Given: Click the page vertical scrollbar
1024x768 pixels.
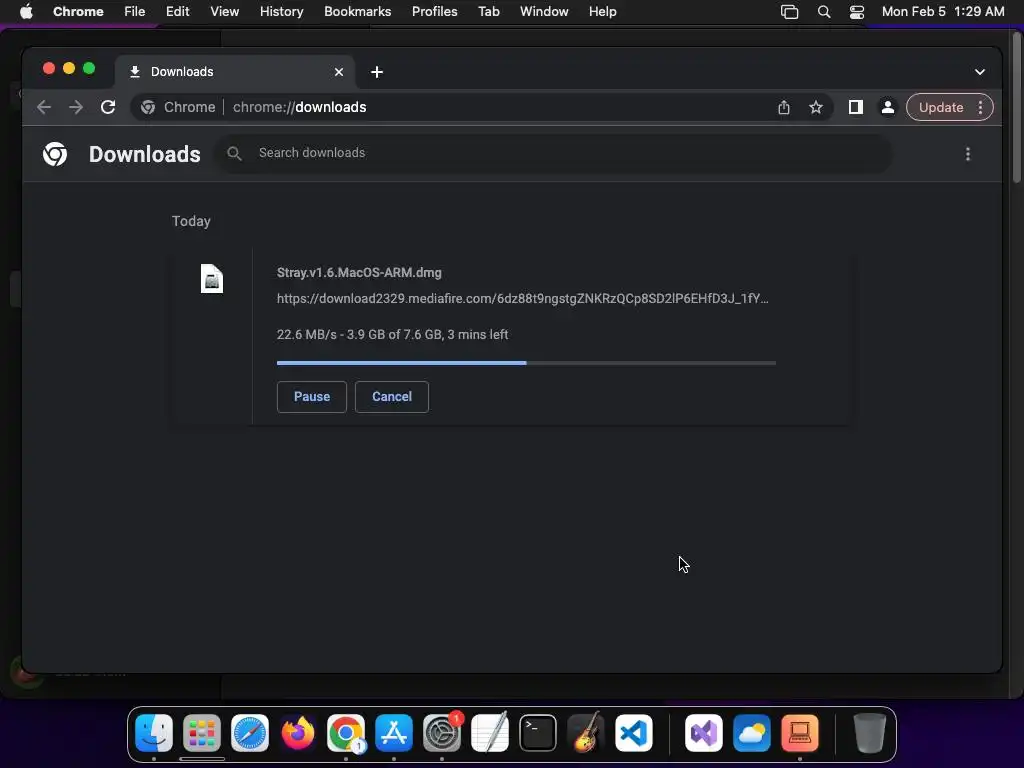Looking at the screenshot, I should 1017,108.
